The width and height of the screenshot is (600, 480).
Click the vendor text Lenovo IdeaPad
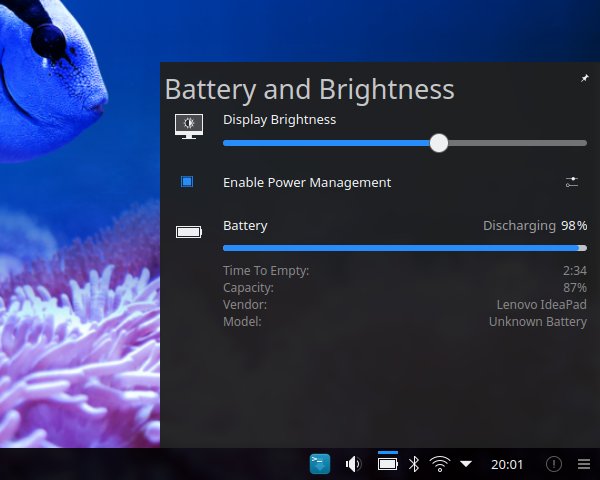tap(541, 305)
